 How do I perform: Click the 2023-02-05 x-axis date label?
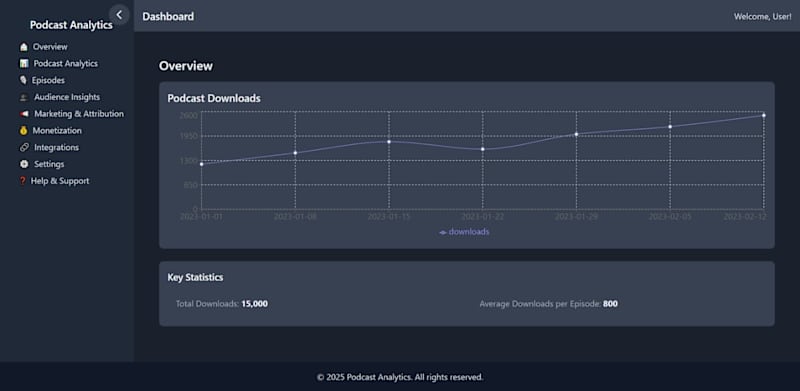[x=670, y=217]
